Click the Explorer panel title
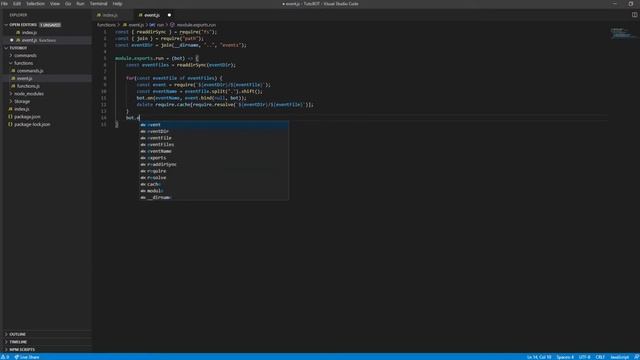This screenshot has width=640, height=360. pyautogui.click(x=18, y=15)
